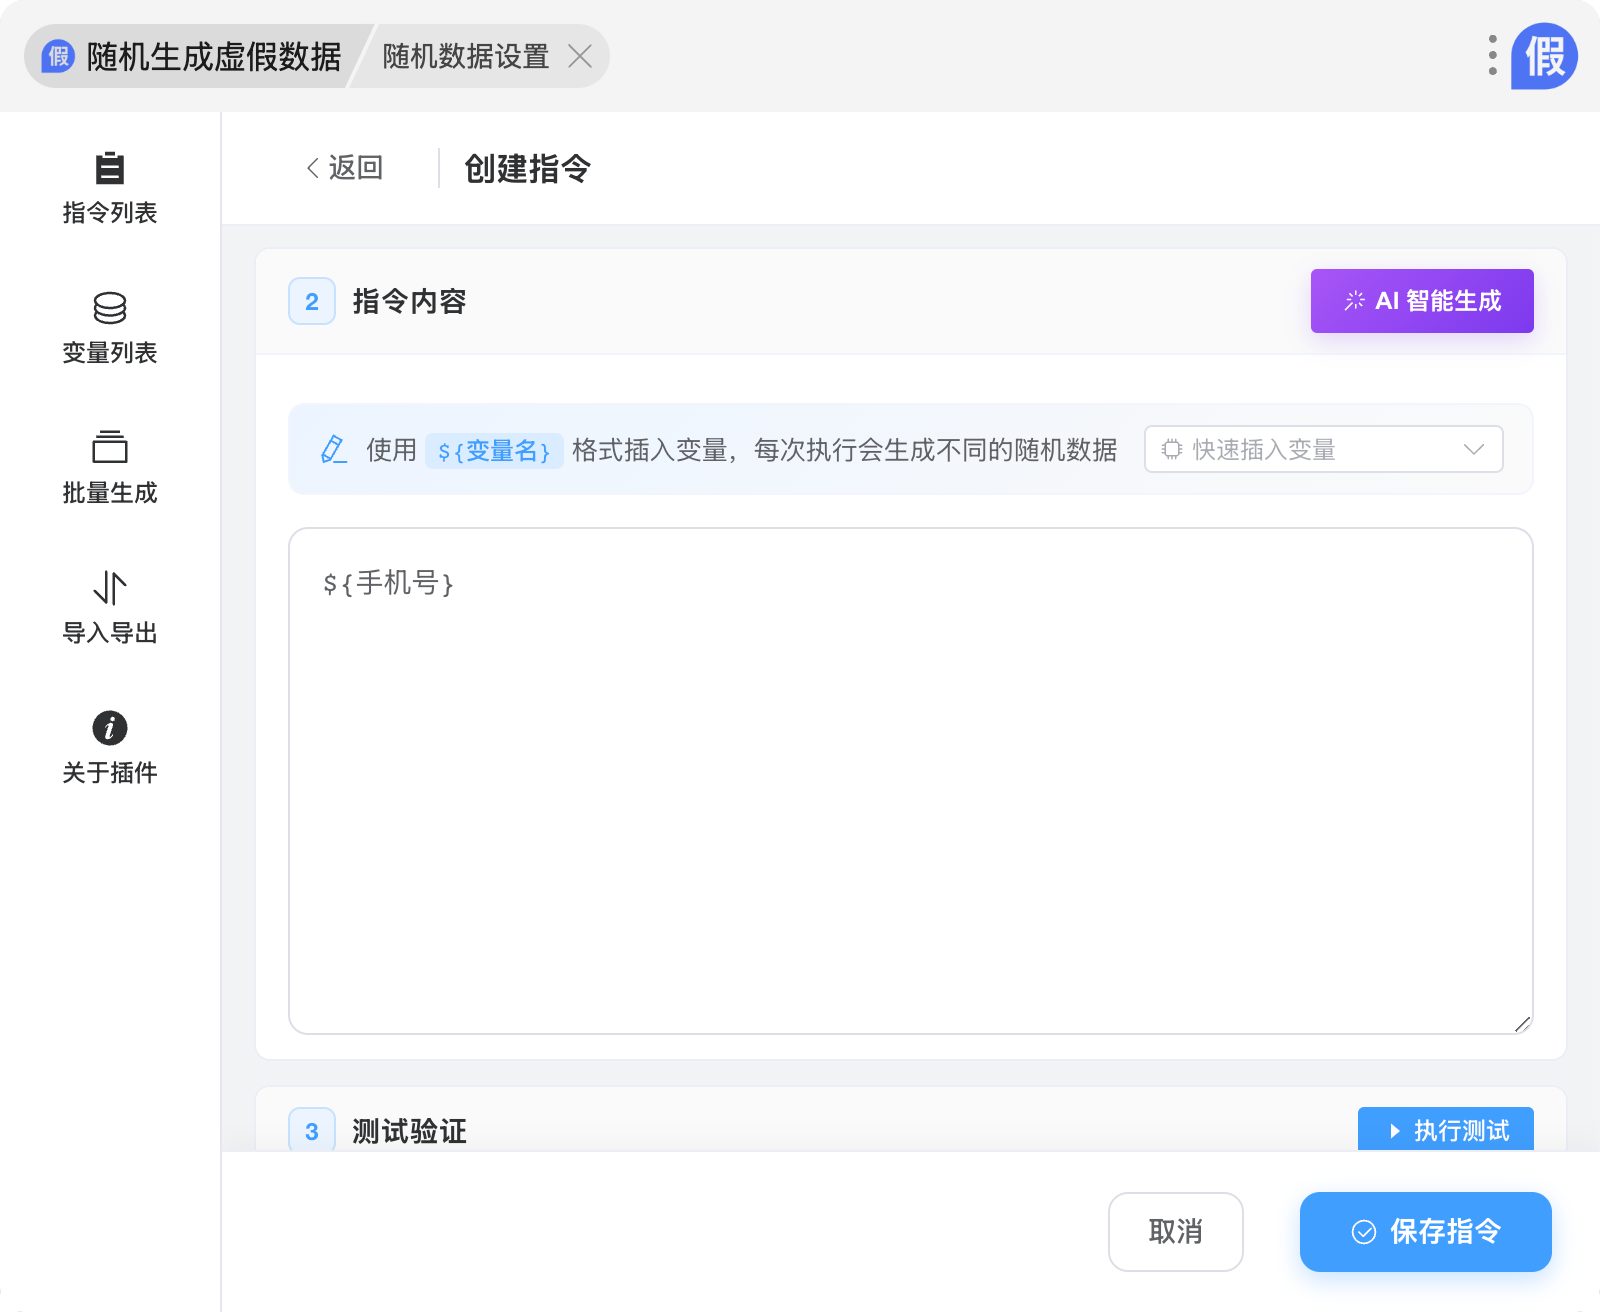Open the 关于插件 info icon
This screenshot has height=1312, width=1600.
pos(109,728)
